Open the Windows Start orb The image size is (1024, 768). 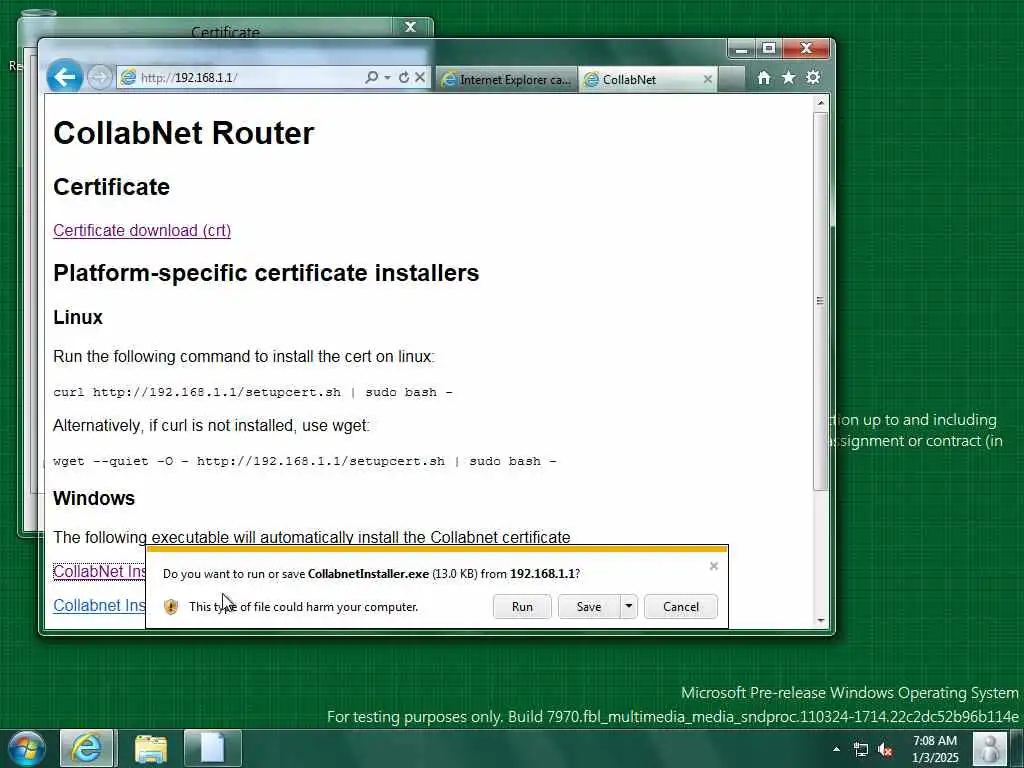click(27, 748)
